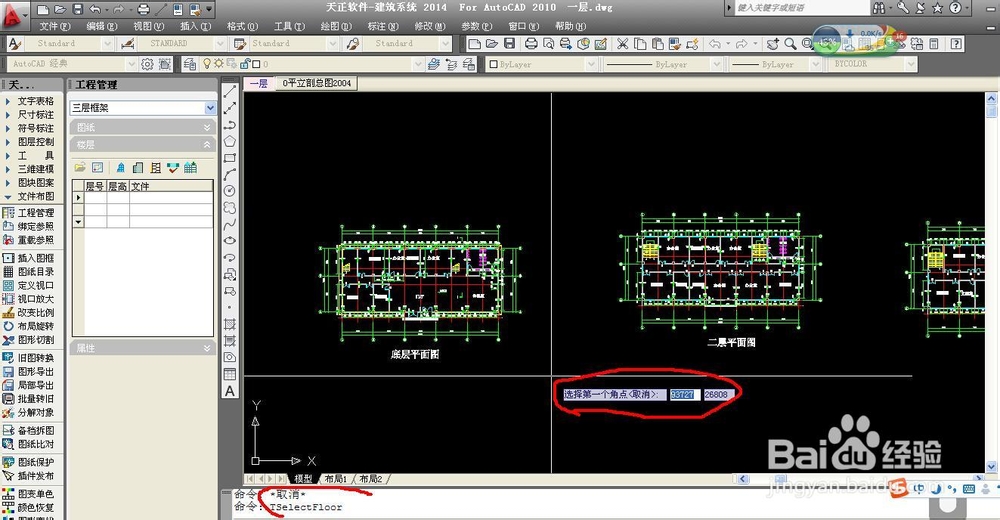Switch to the 0平立剖总图2004 drawing tab

tap(317, 83)
